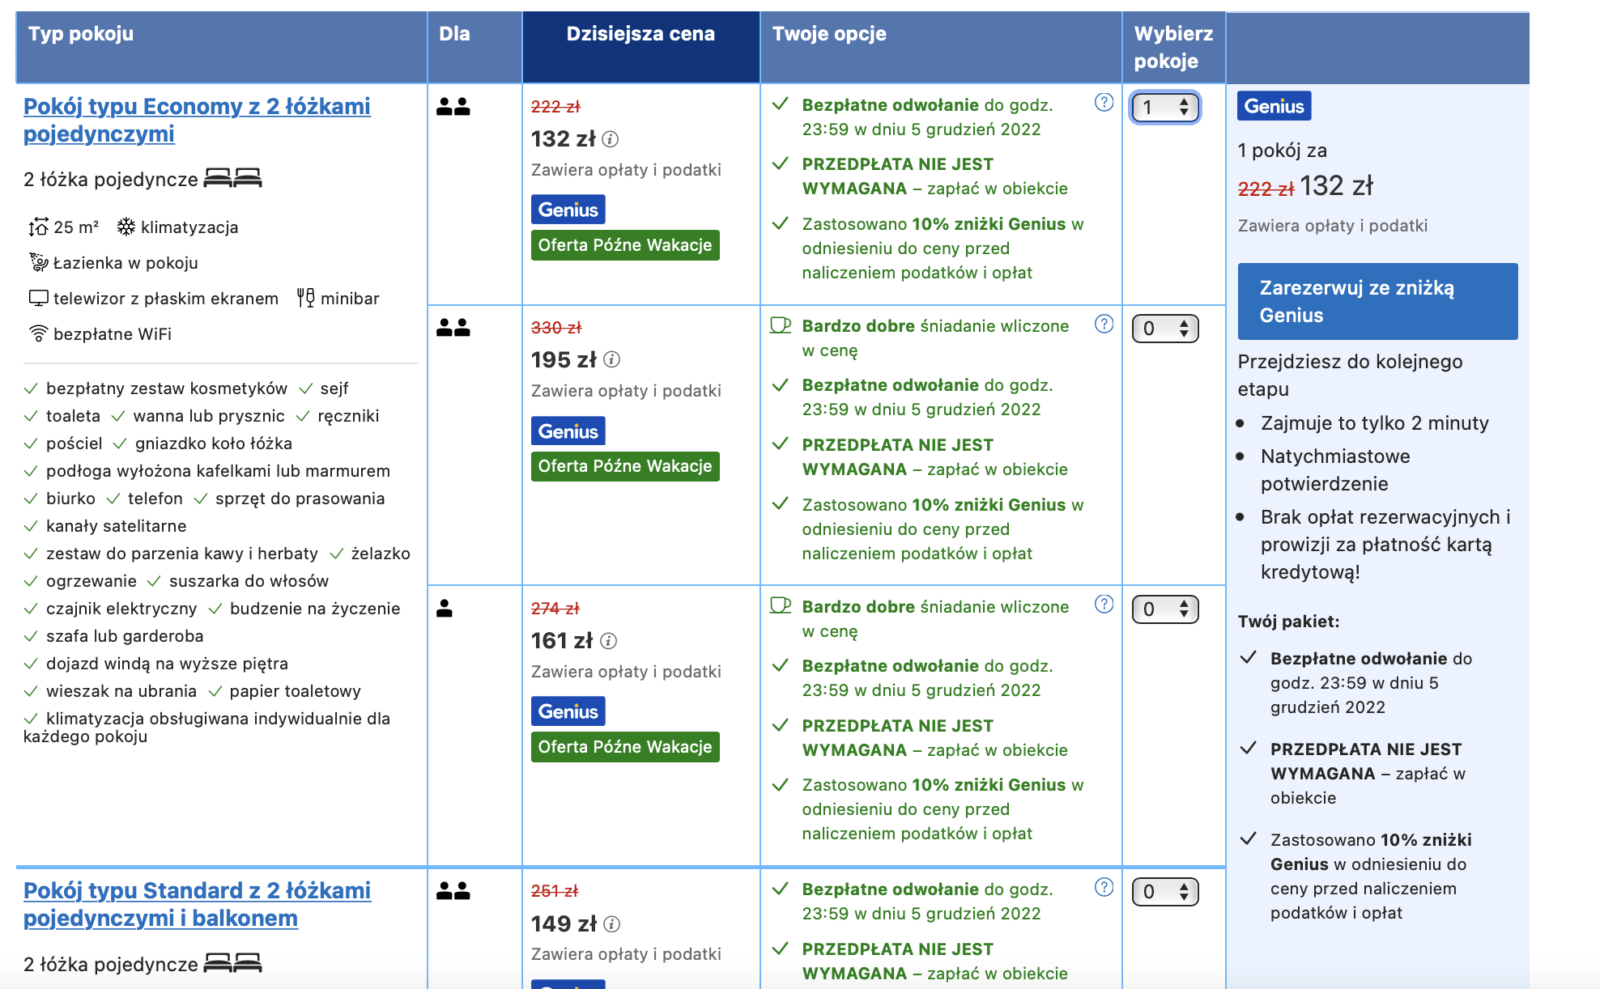The image size is (1600, 989).
Task: Click Genius badge in the booking summary panel
Action: coord(1274,106)
